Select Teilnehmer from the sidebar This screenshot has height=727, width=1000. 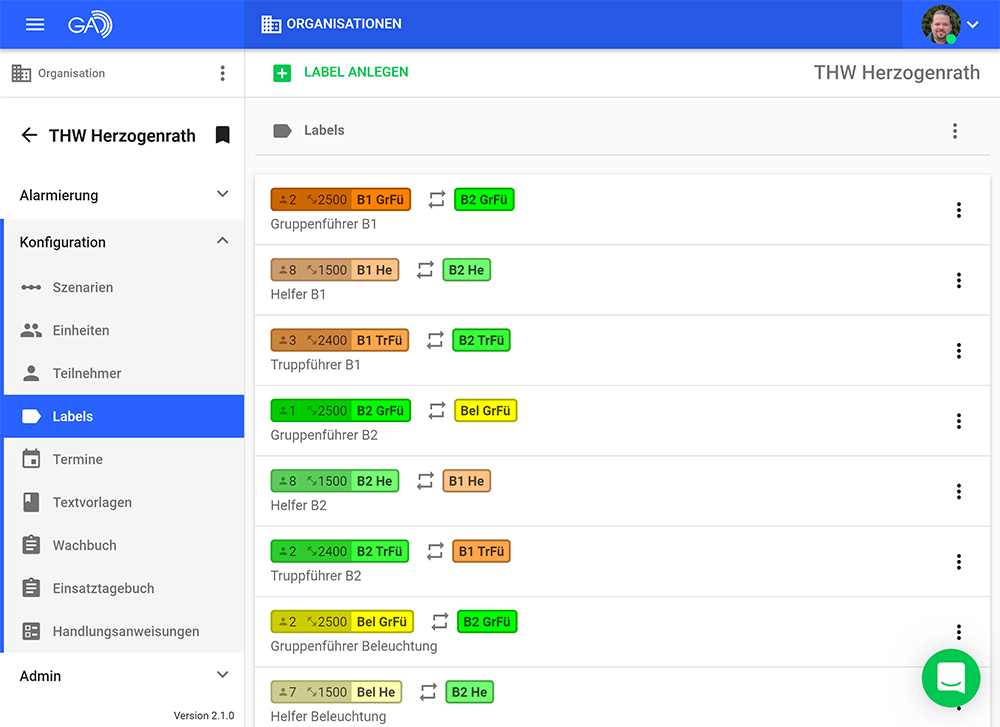tap(87, 373)
